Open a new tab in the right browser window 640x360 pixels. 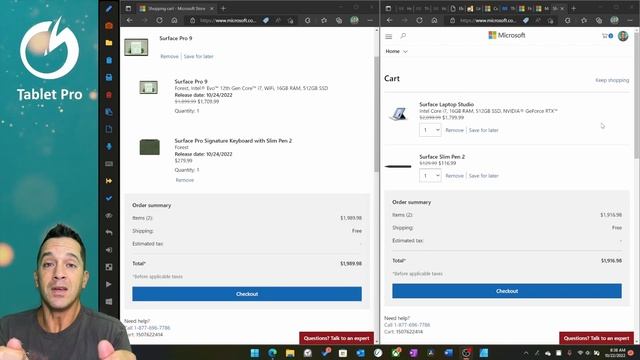point(573,8)
